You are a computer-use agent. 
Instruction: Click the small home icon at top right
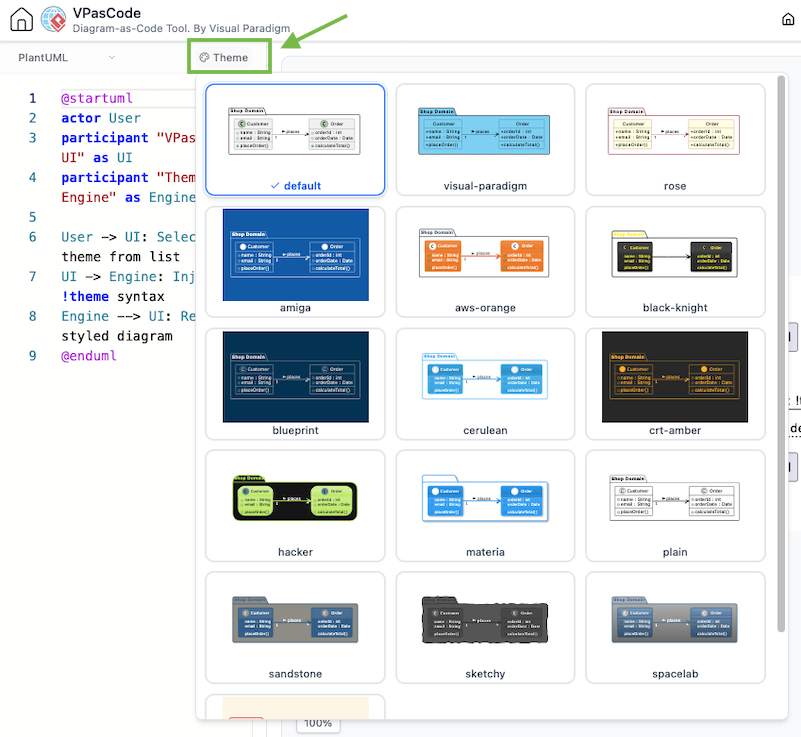click(788, 19)
